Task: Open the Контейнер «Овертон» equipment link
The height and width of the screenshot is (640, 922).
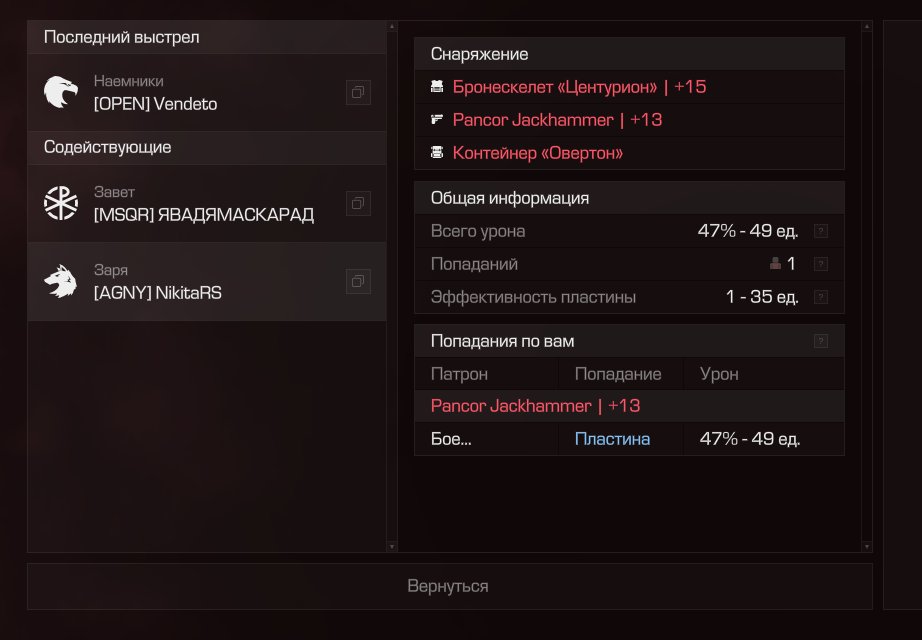Action: pyautogui.click(x=537, y=153)
